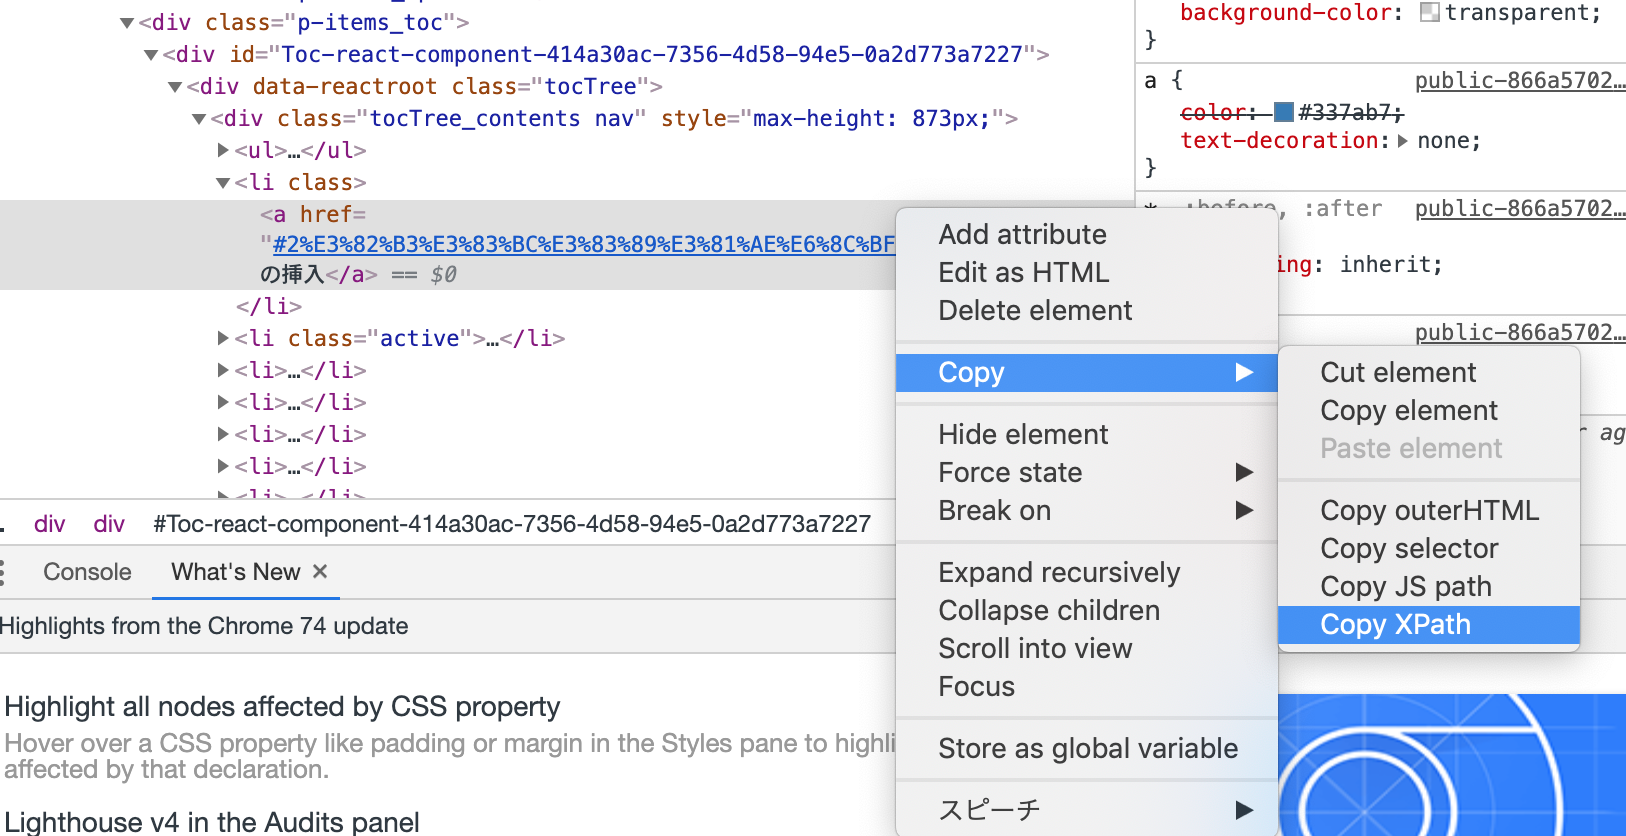Collapse the li class node
The height and width of the screenshot is (836, 1626).
click(223, 183)
